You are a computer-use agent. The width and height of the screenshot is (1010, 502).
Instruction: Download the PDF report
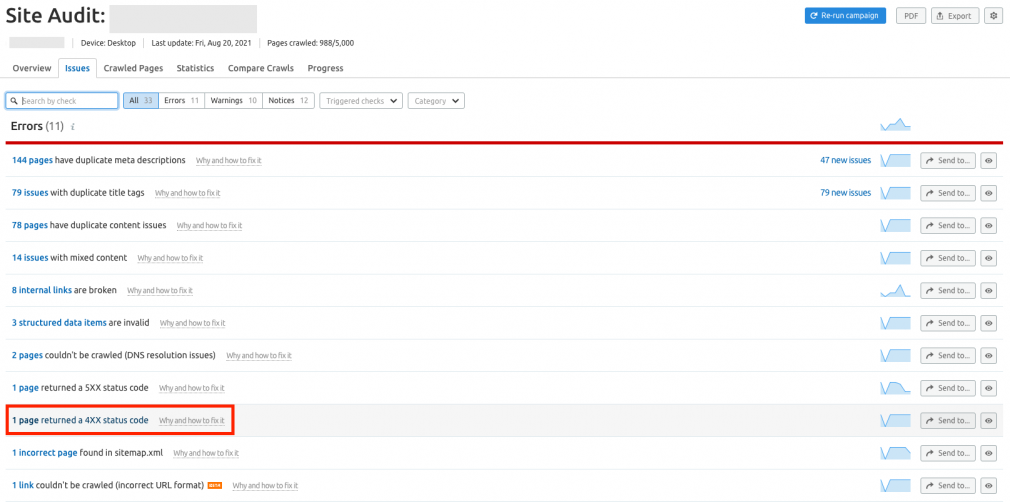pos(911,15)
